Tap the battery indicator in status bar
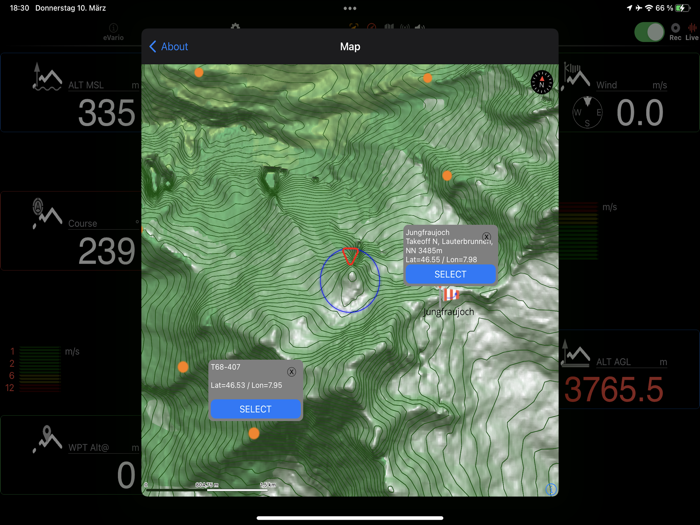700x525 pixels. (683, 8)
